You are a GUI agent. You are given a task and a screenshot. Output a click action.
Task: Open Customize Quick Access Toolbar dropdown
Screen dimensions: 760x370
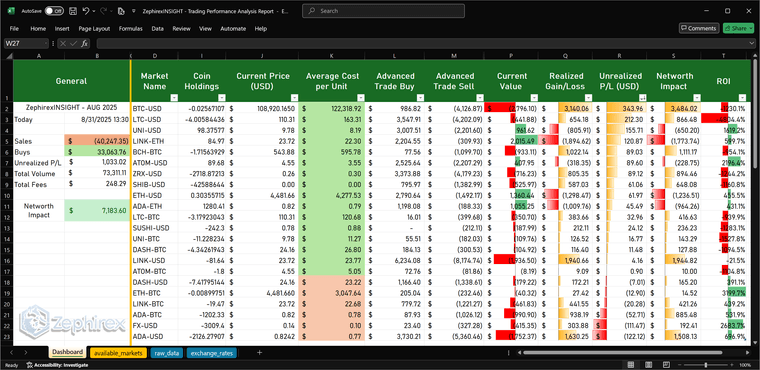point(133,11)
